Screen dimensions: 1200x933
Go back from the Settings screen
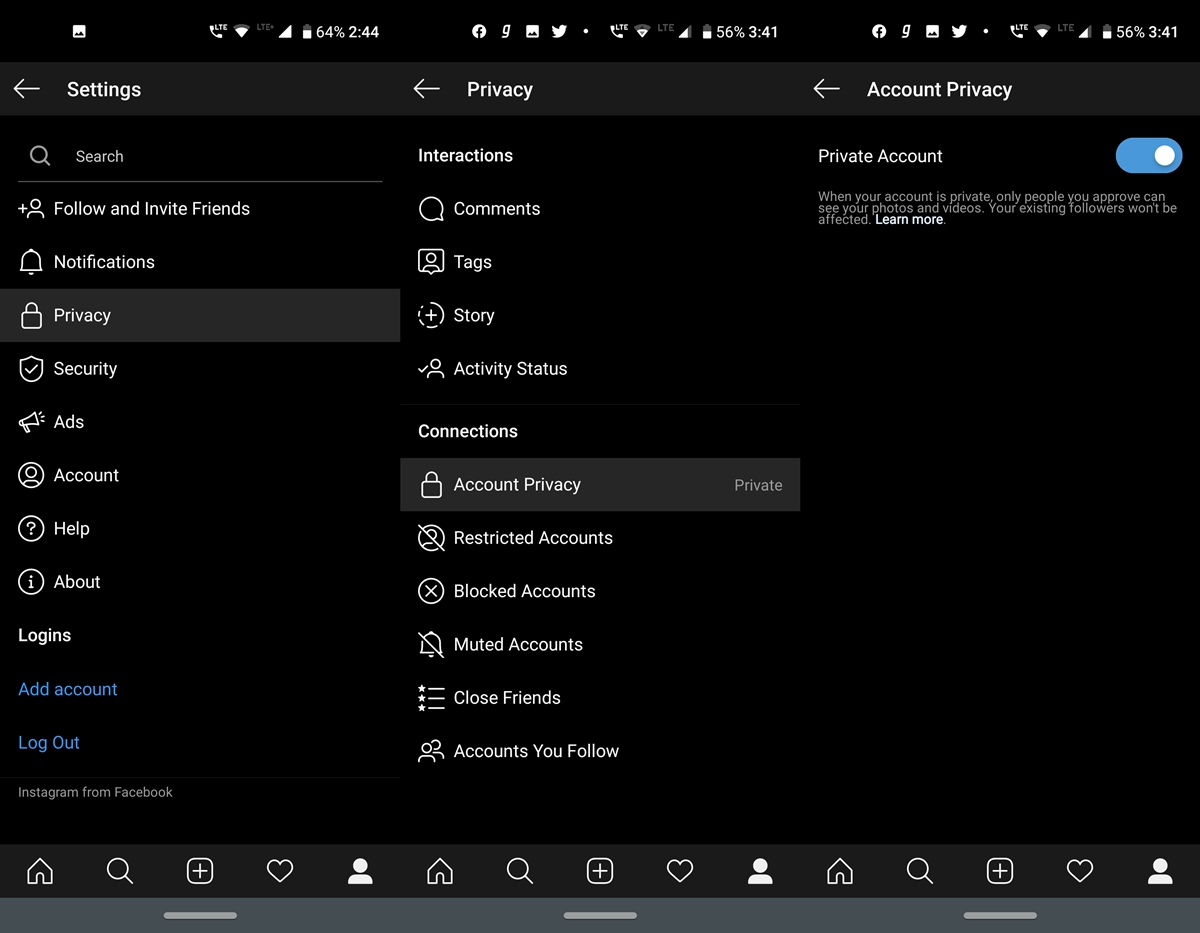coord(27,89)
